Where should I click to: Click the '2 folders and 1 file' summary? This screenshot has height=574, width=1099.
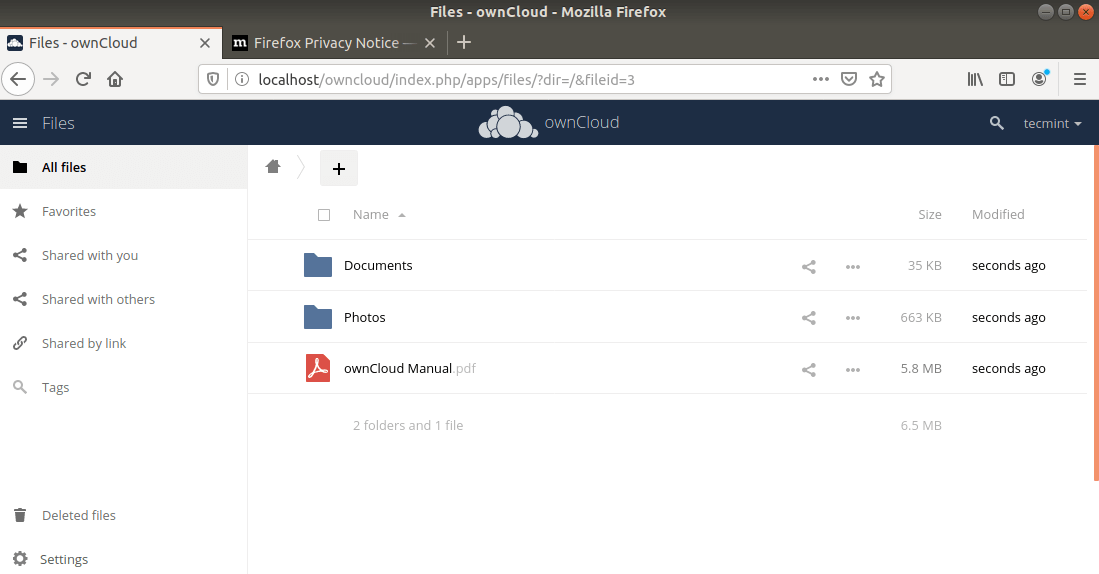(408, 425)
